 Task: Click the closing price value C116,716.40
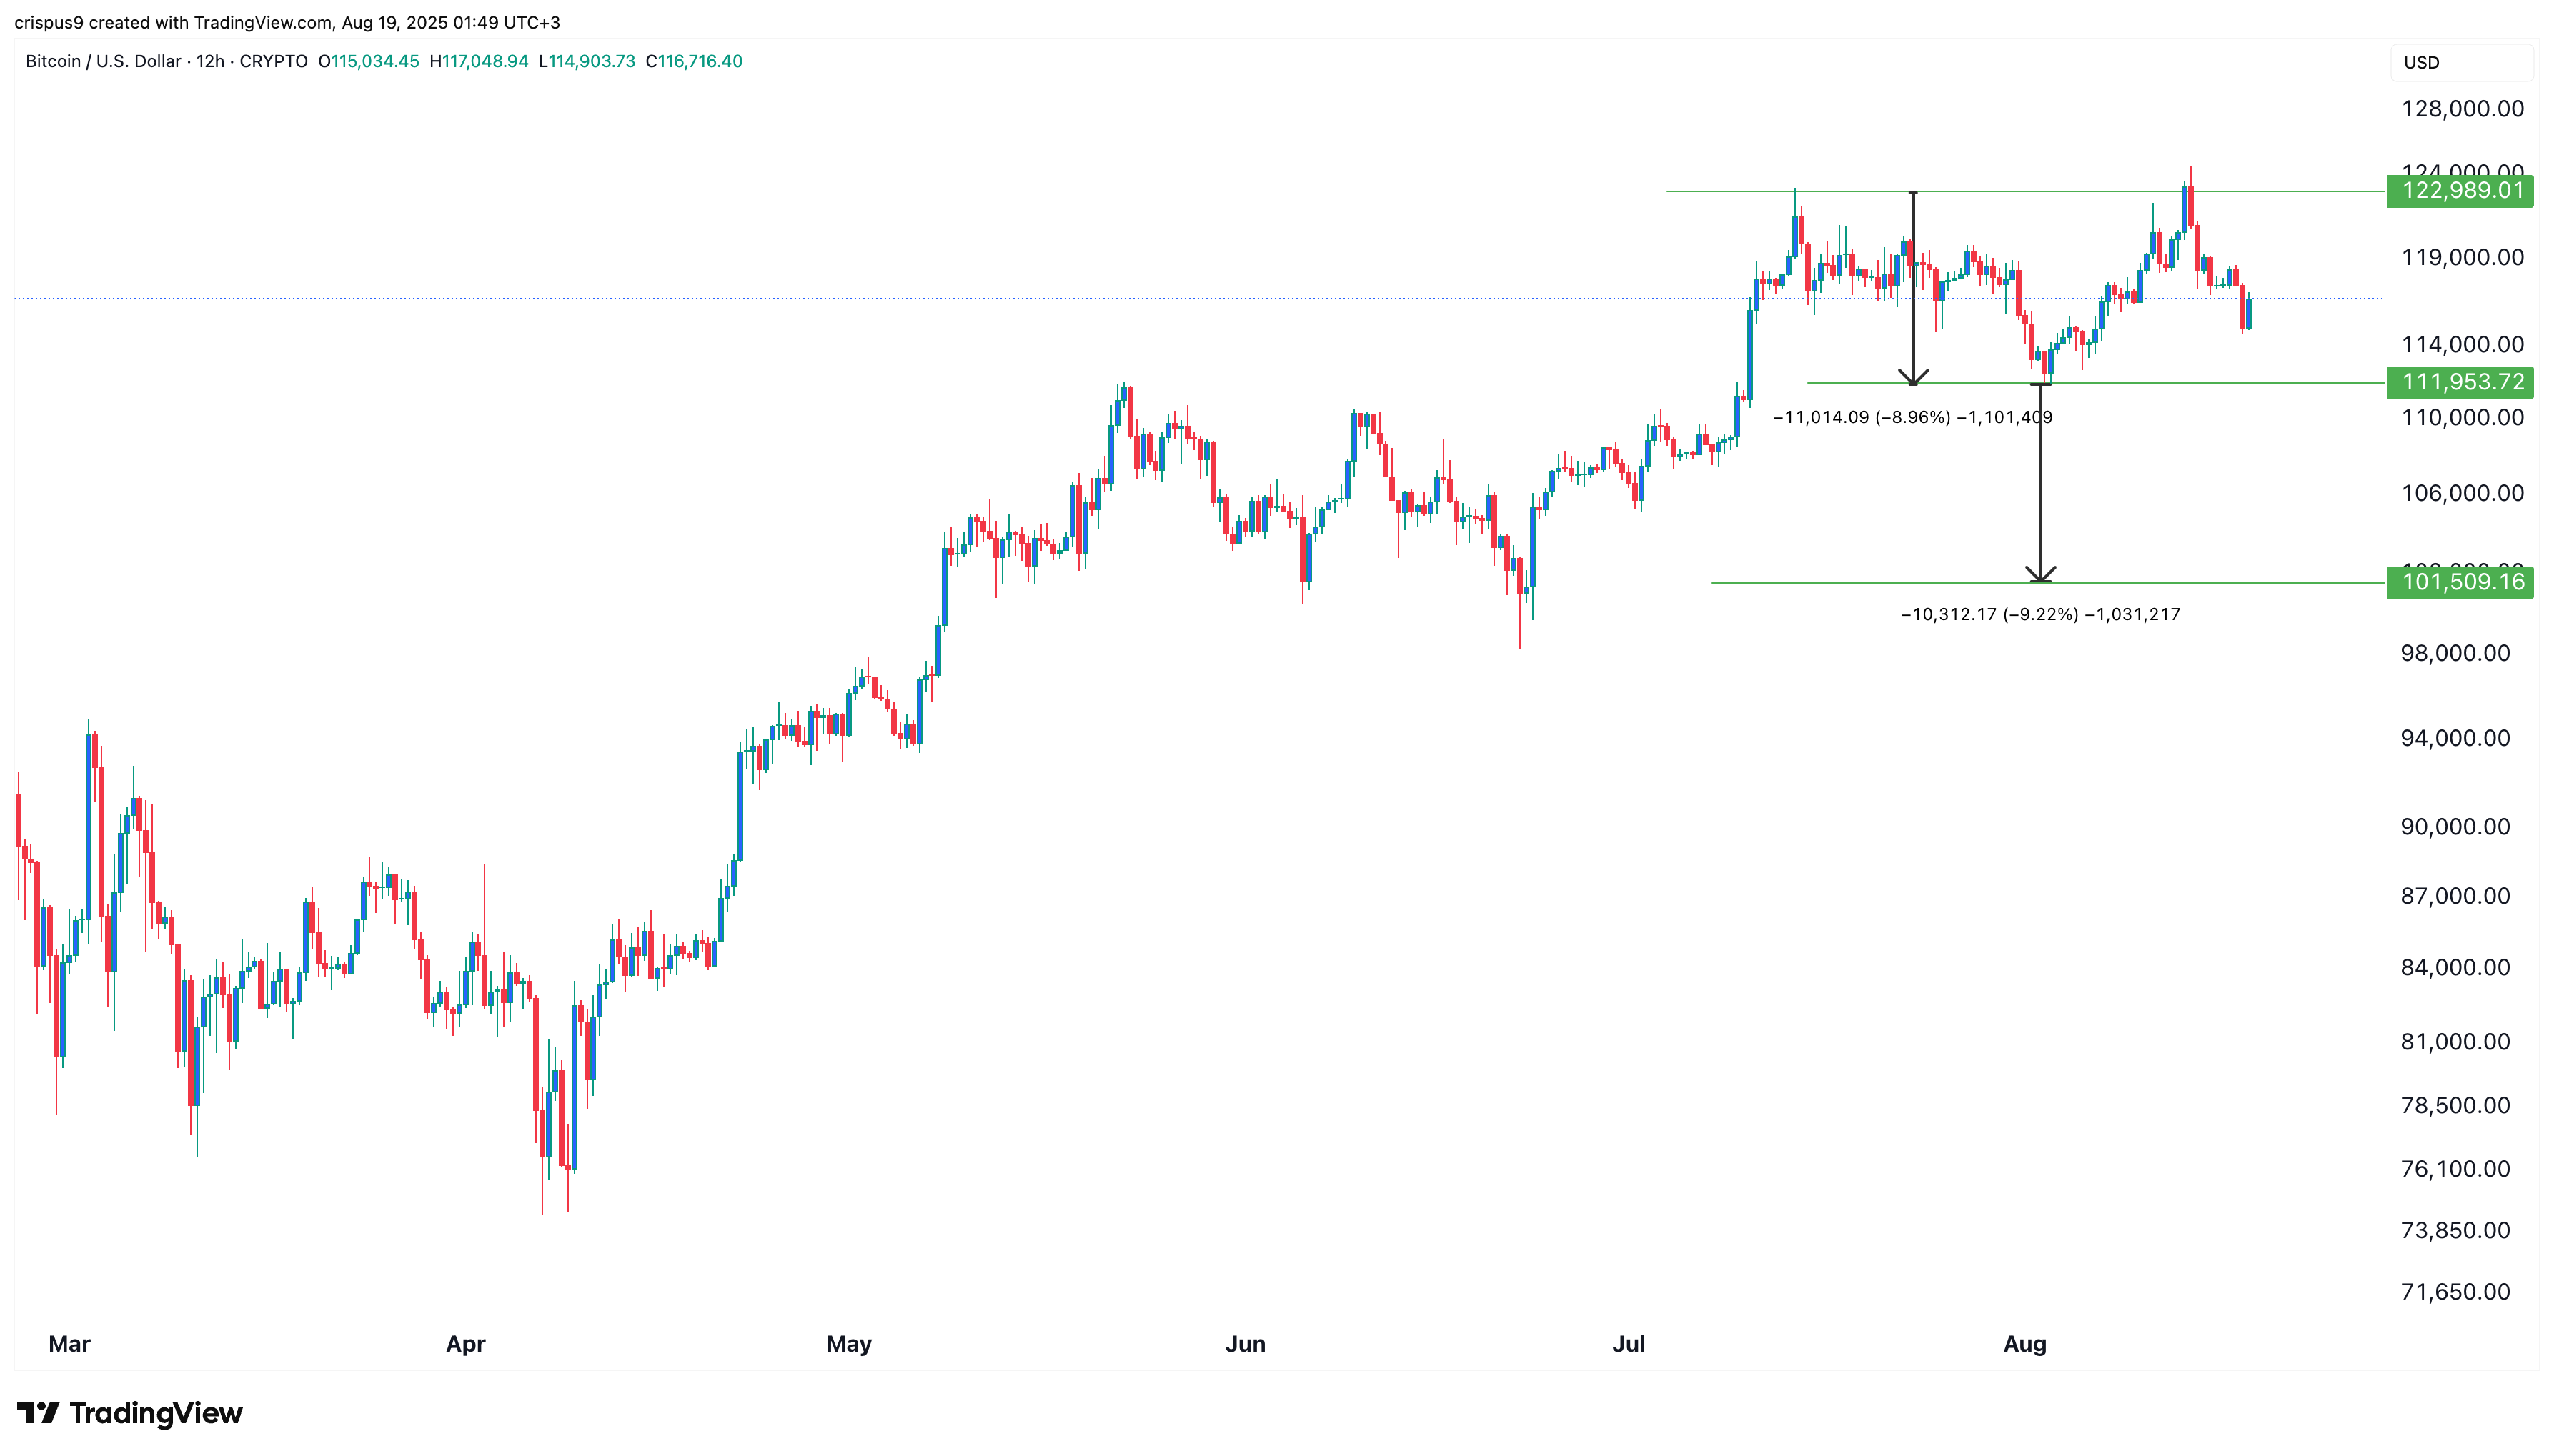[694, 61]
